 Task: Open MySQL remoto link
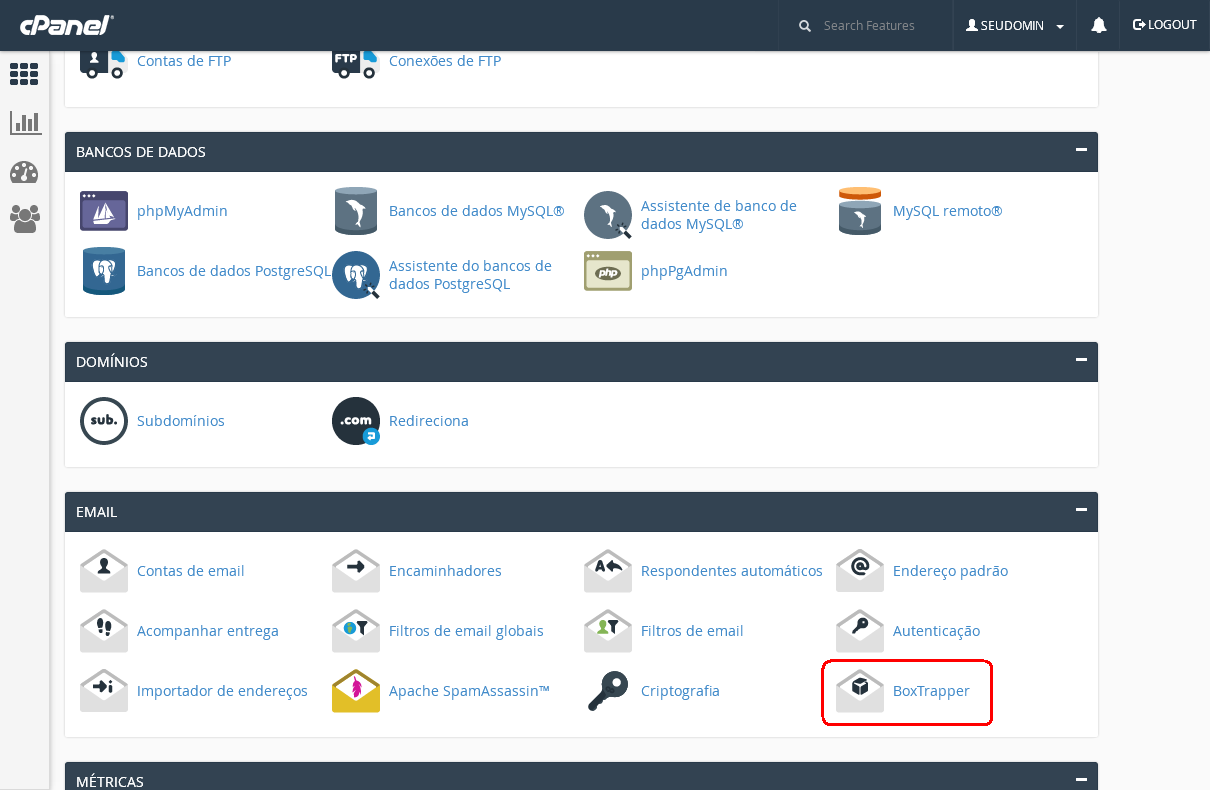pyautogui.click(x=947, y=211)
